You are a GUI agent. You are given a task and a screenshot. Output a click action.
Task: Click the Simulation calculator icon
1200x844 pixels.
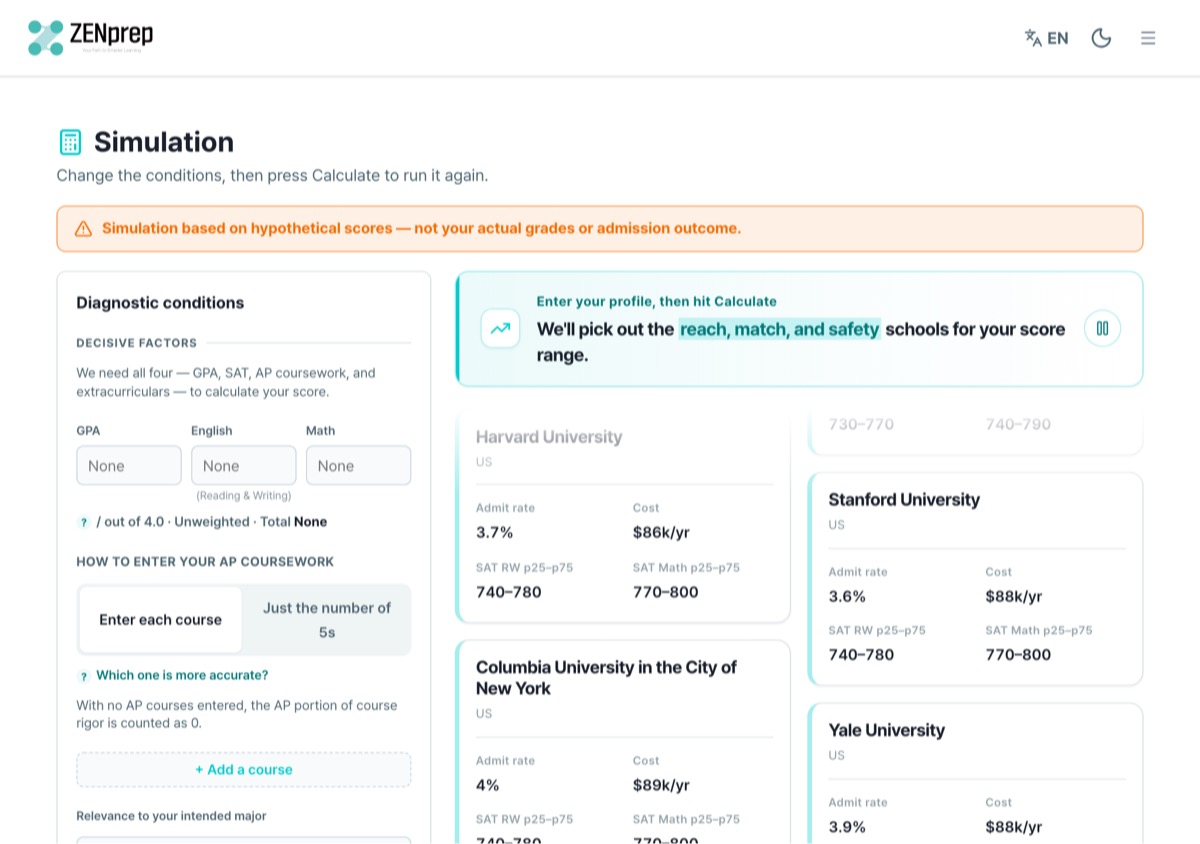click(x=70, y=142)
